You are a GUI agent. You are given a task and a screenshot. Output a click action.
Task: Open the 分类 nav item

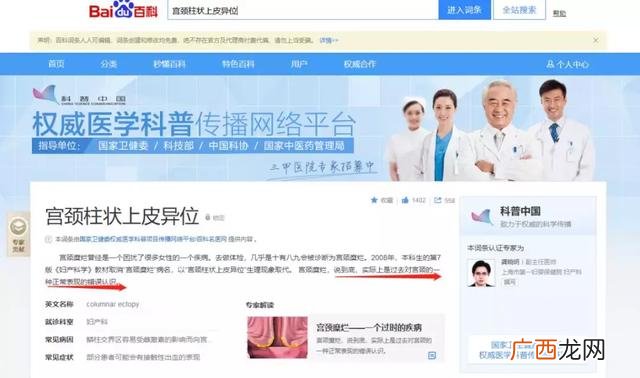click(x=109, y=64)
